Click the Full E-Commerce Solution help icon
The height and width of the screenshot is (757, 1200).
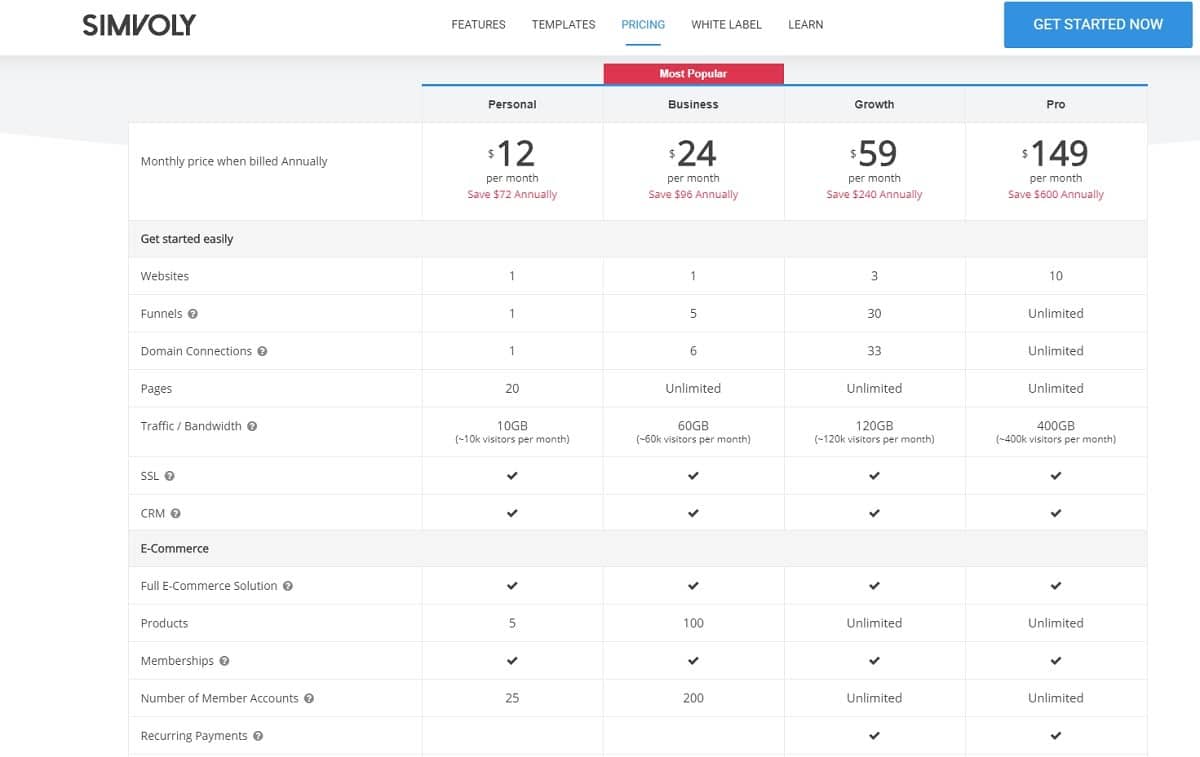click(290, 585)
